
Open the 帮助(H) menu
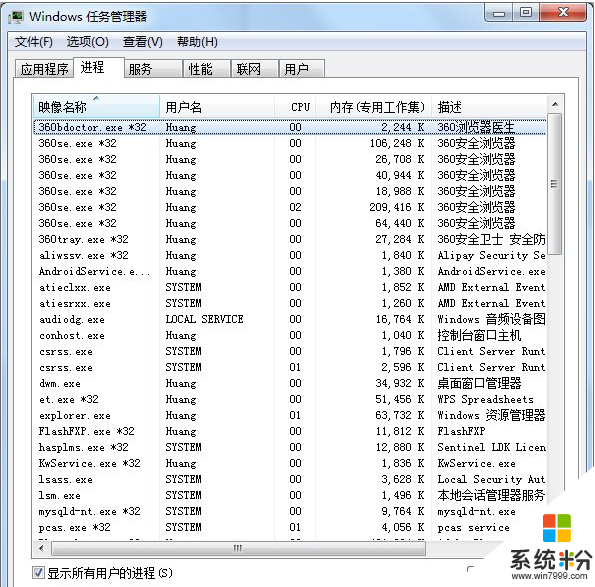coord(197,42)
